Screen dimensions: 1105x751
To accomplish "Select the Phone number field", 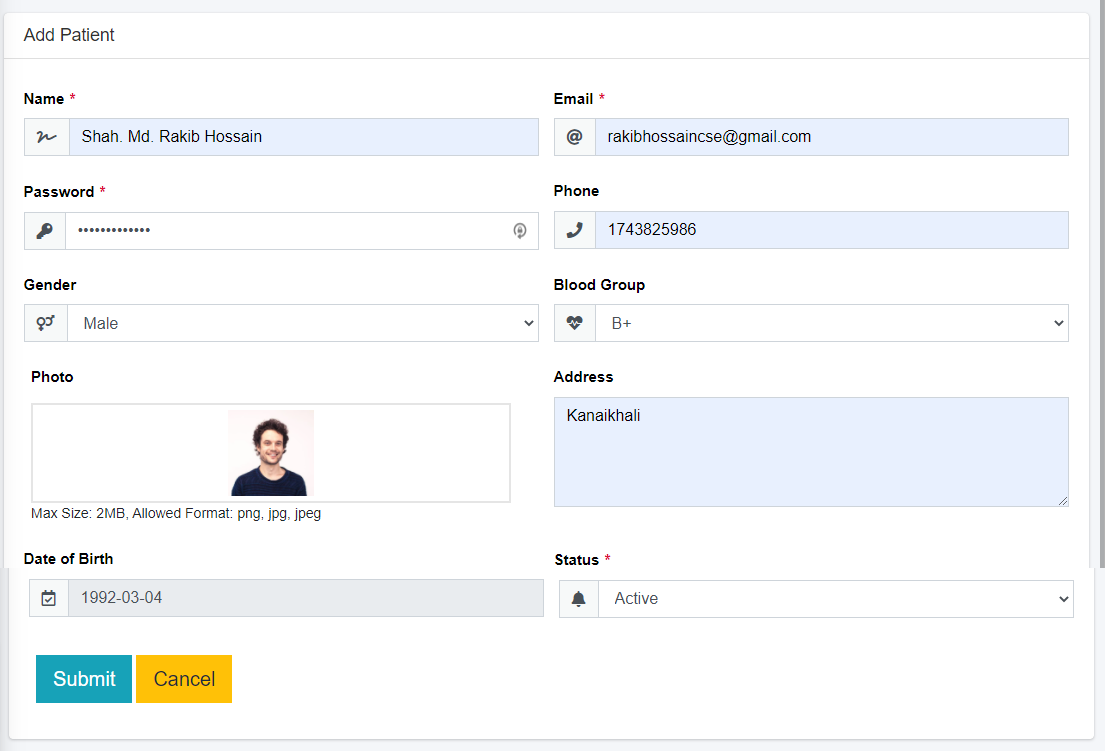I will point(831,230).
